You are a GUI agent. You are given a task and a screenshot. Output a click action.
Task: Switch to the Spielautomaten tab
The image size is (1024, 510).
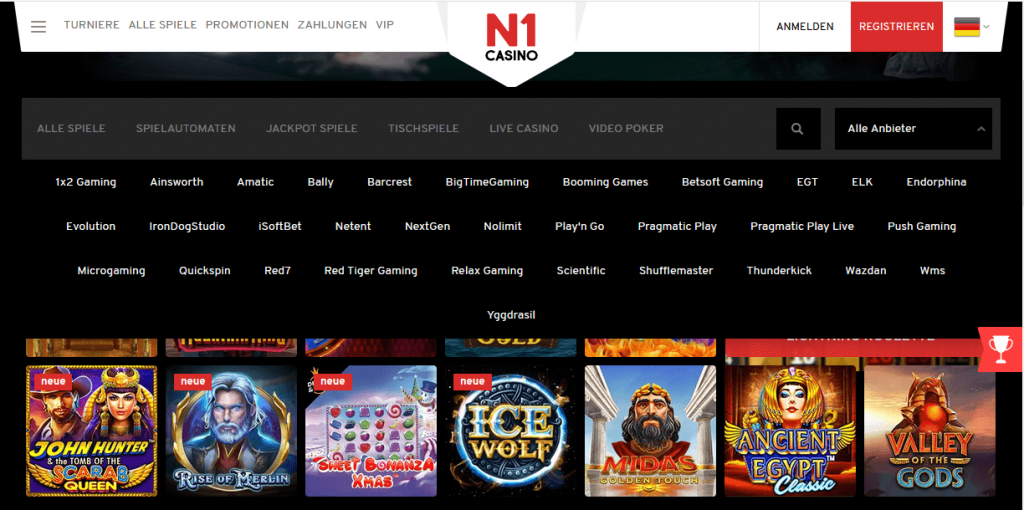point(185,129)
